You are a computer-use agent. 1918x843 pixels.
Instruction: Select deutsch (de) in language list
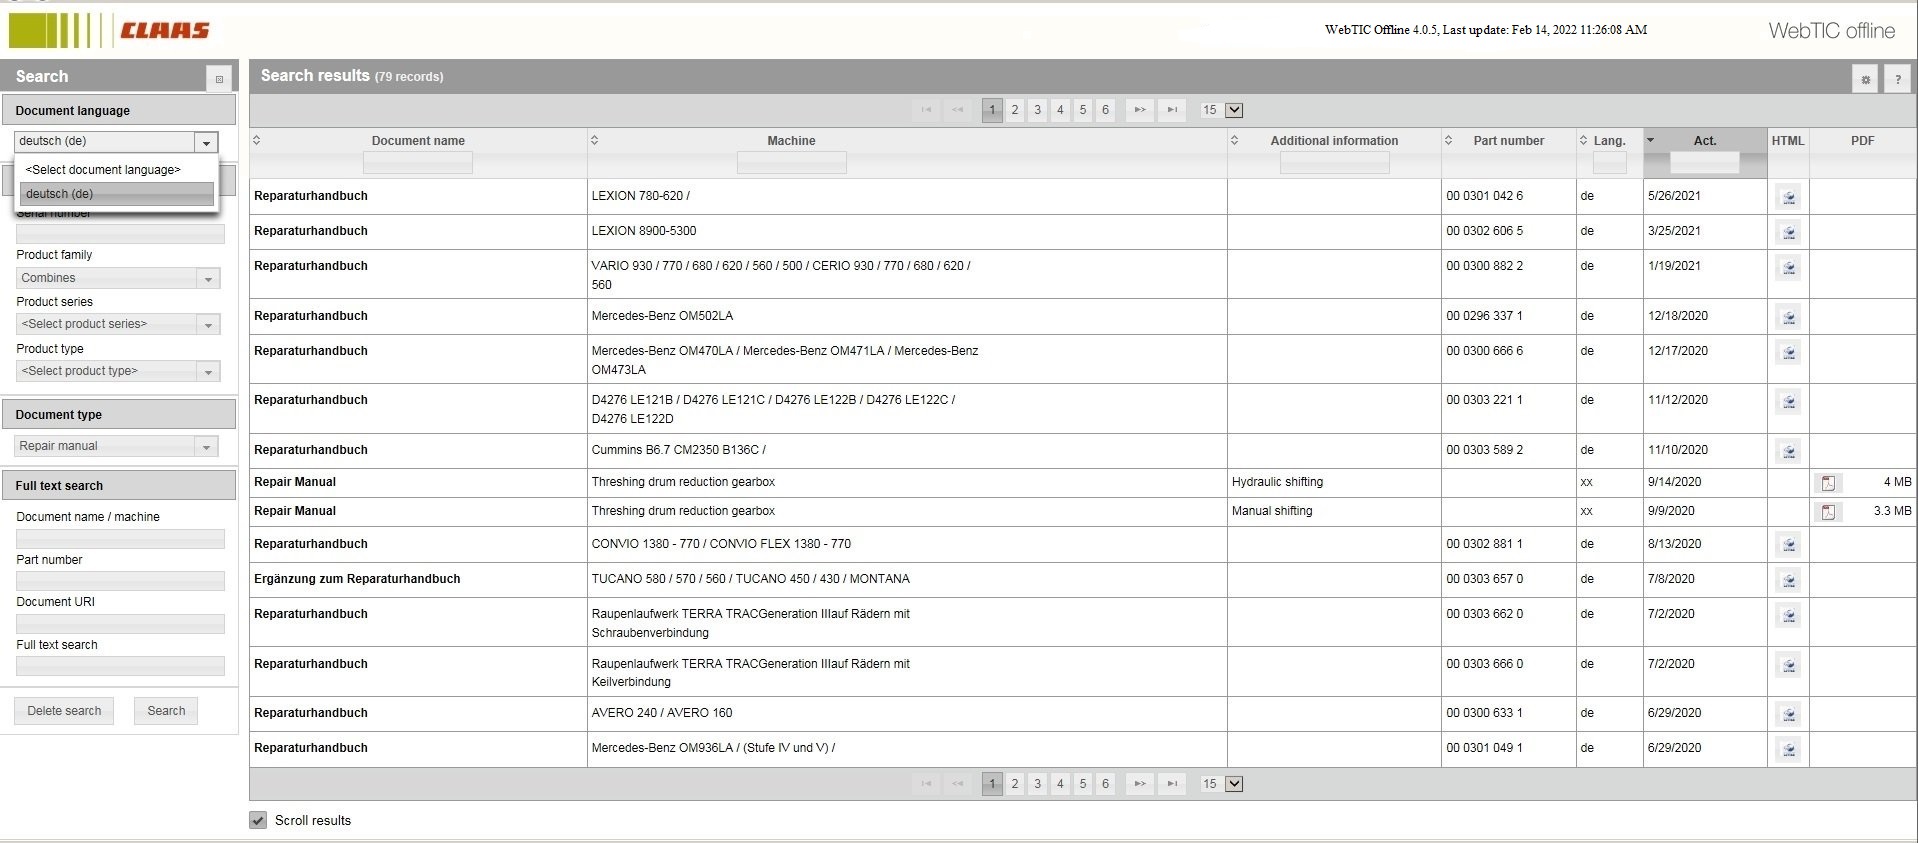pos(117,194)
